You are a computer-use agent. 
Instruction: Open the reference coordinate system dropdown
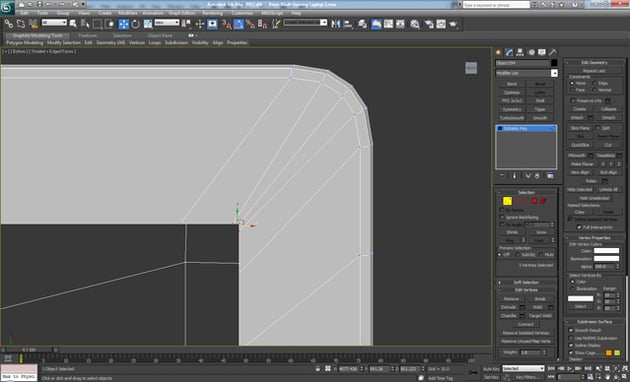pyautogui.click(x=167, y=23)
